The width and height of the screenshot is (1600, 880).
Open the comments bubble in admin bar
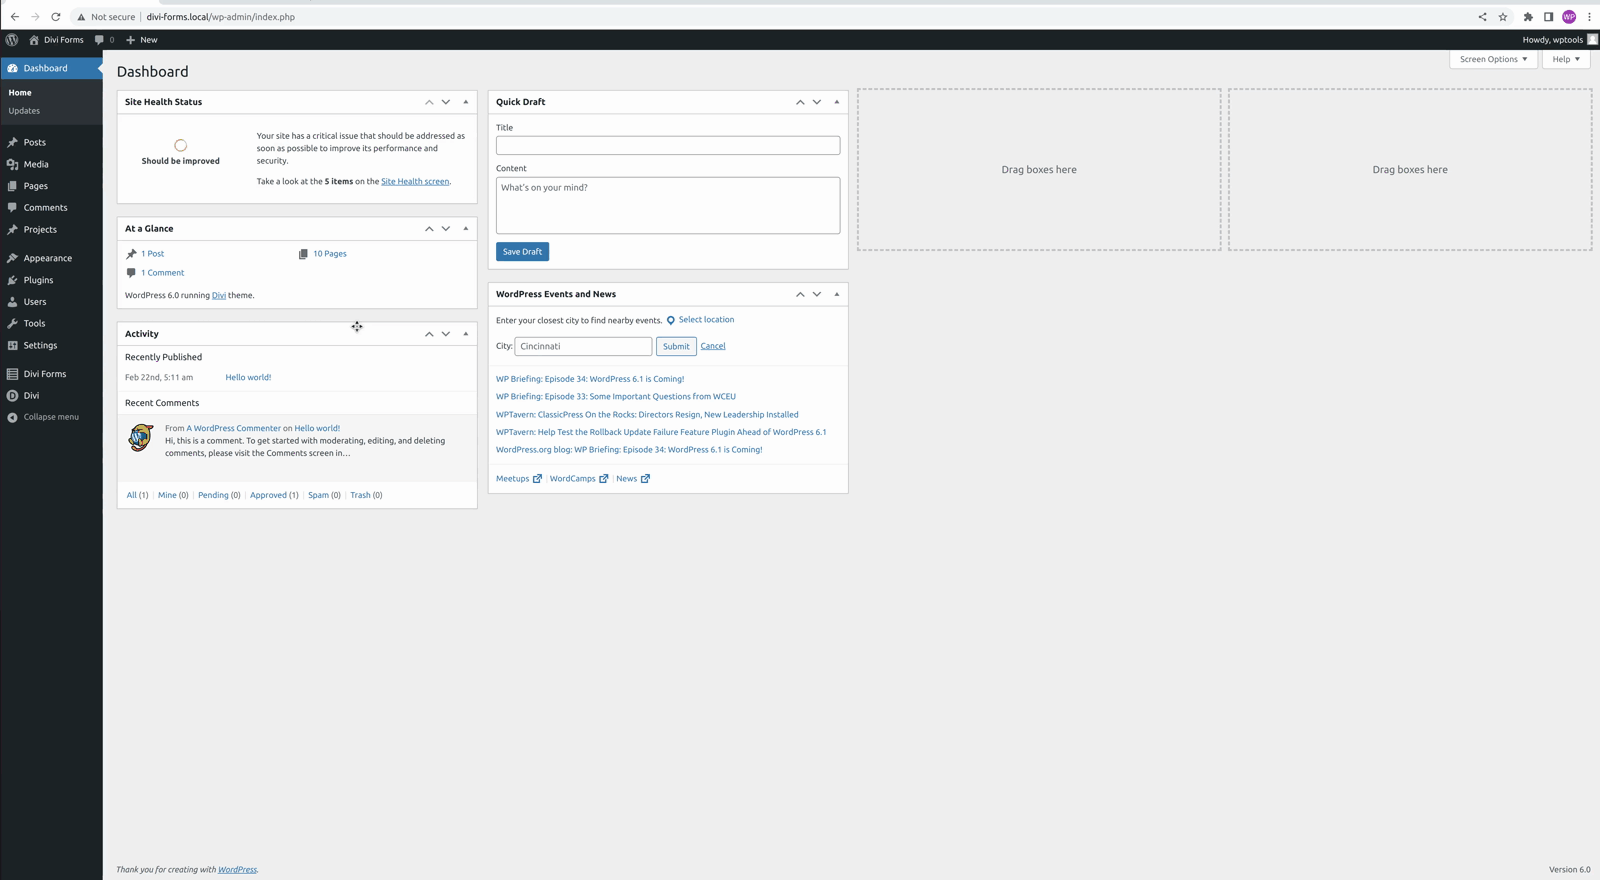point(104,40)
